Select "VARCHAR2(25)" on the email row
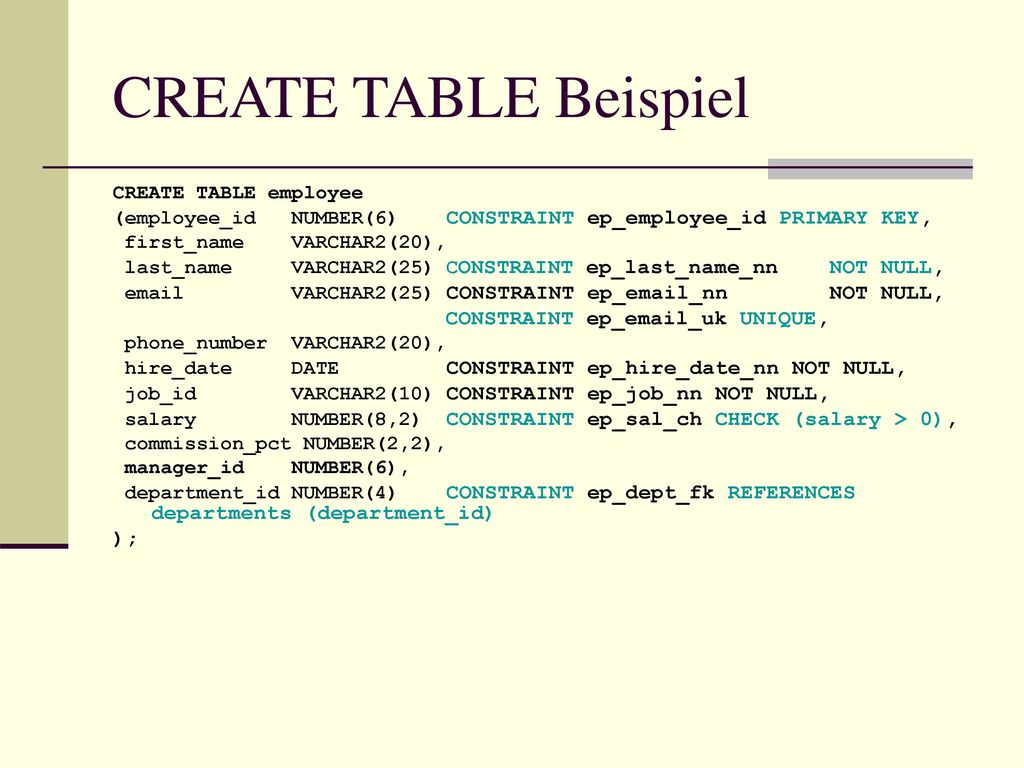 (361, 293)
